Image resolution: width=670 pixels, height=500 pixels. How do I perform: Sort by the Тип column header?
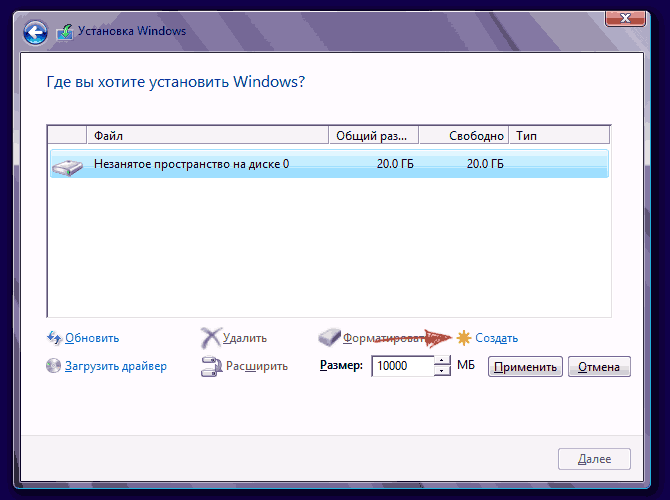click(x=559, y=135)
